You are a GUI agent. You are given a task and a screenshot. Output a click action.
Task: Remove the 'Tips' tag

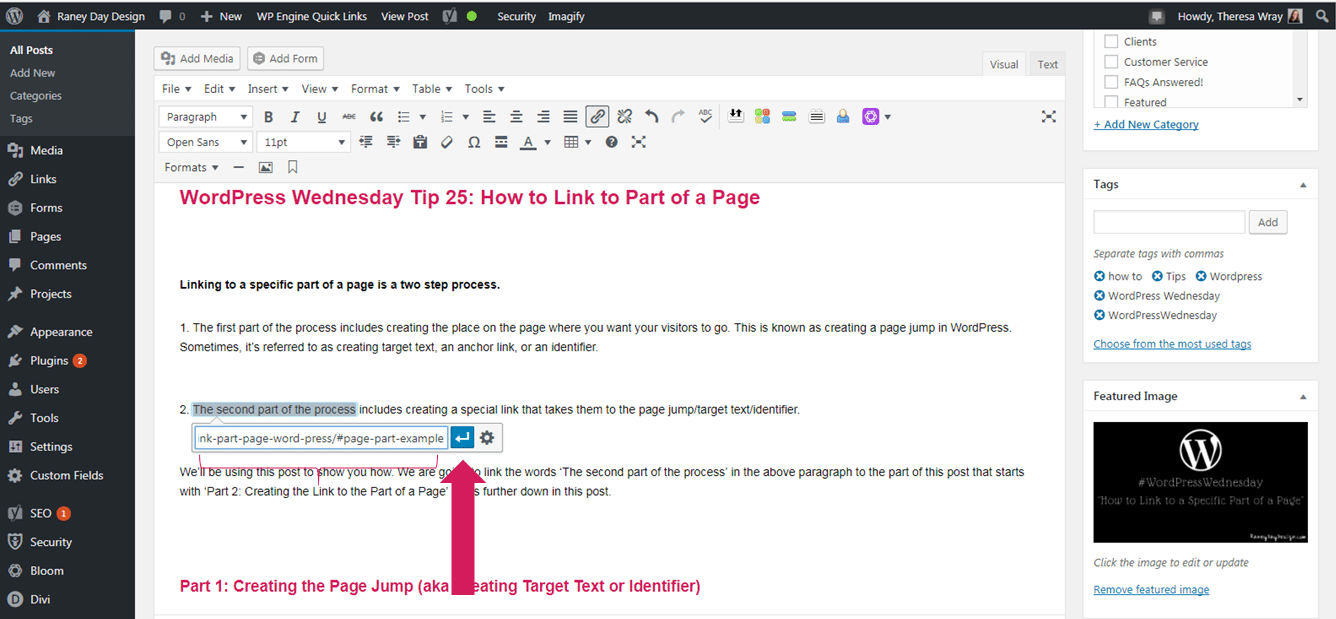[x=1157, y=276]
